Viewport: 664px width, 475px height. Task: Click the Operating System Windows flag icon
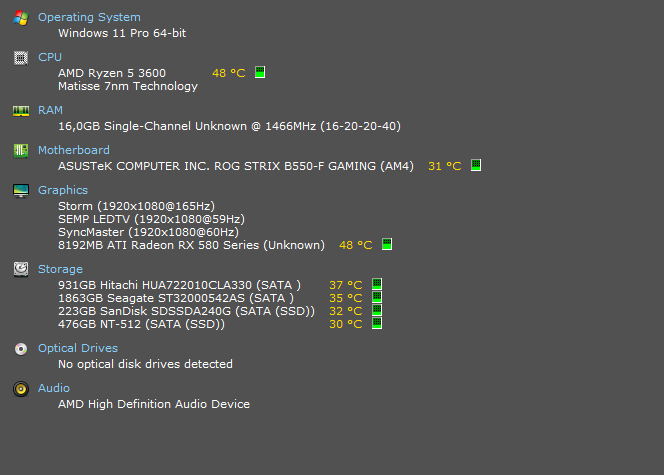(x=21, y=18)
